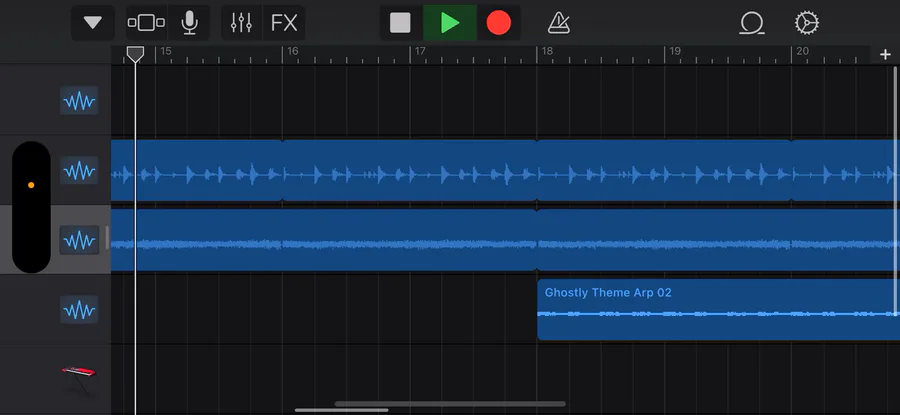
Task: Open the microphone instrument view
Action: [189, 23]
